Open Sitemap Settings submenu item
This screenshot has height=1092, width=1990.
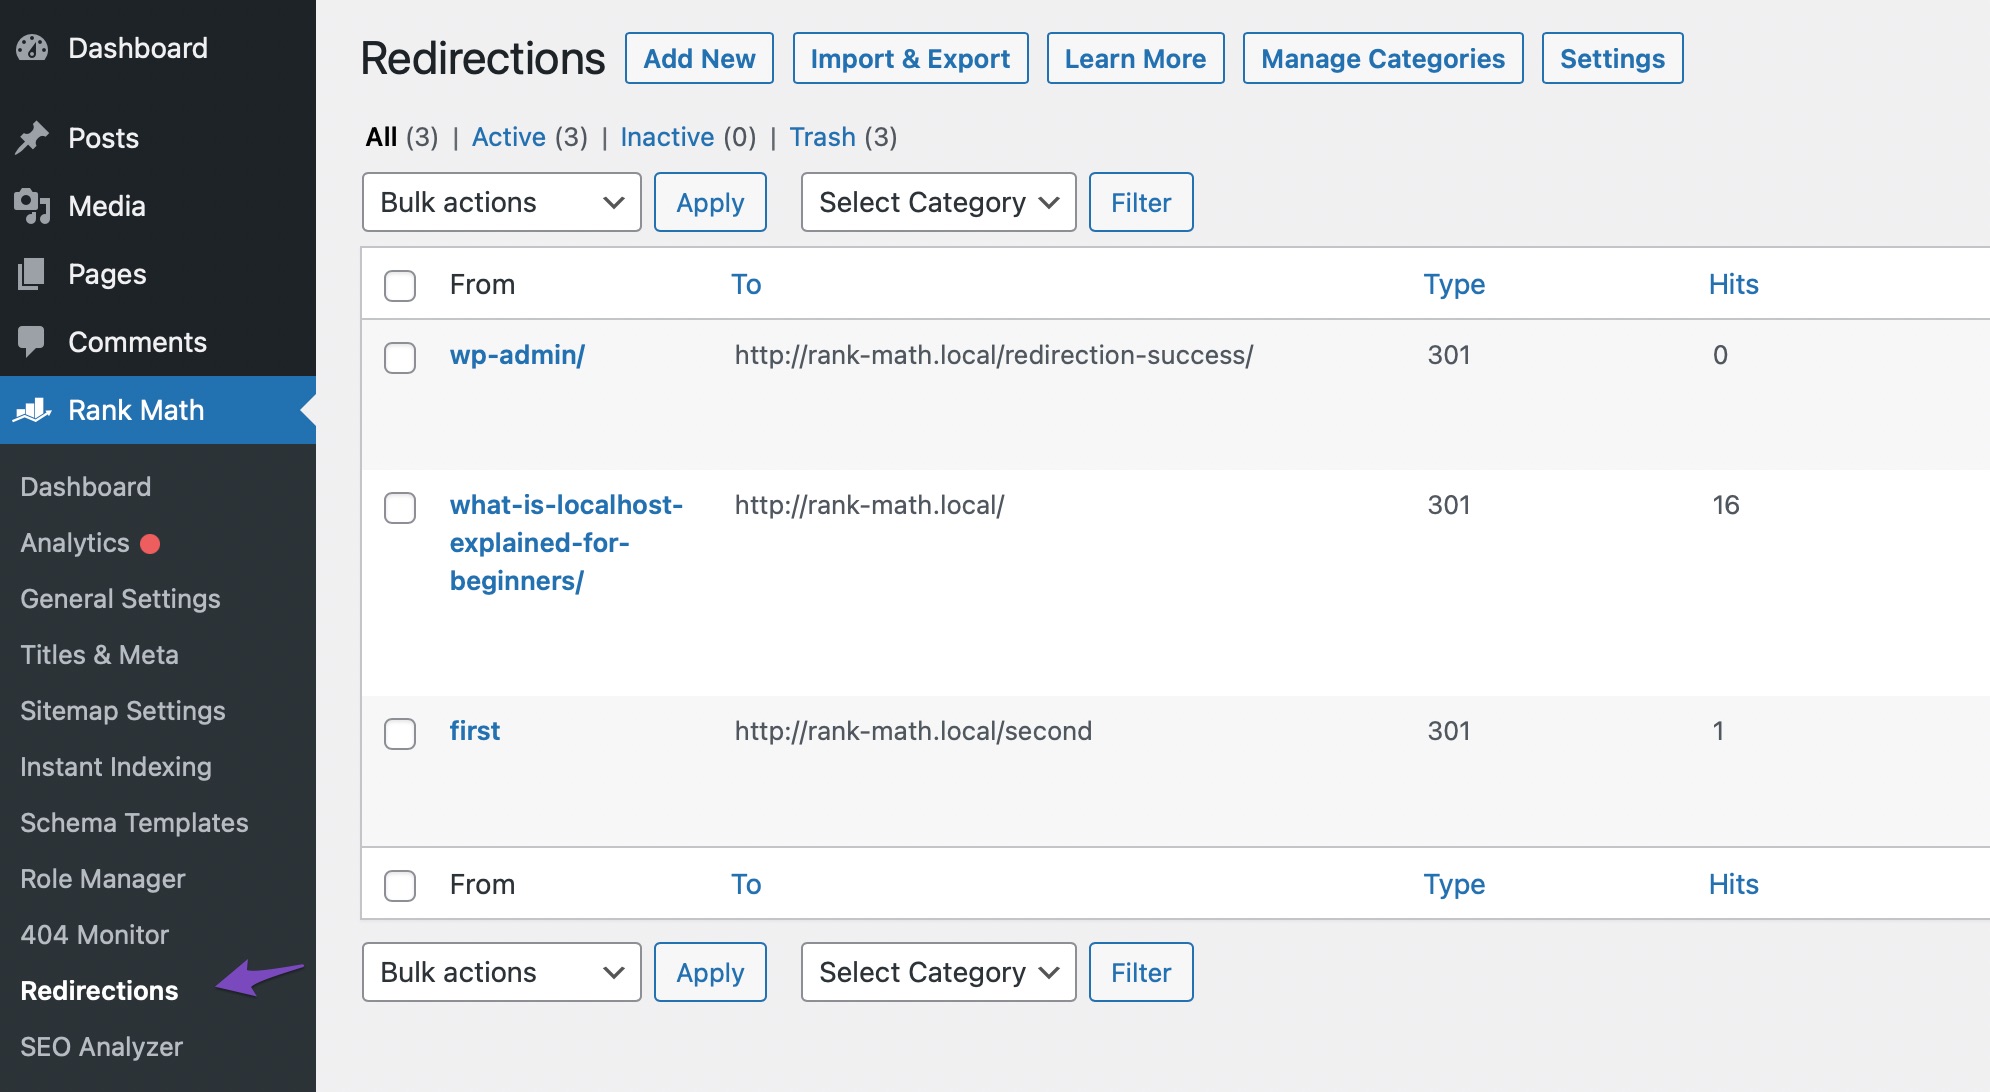tap(123, 711)
